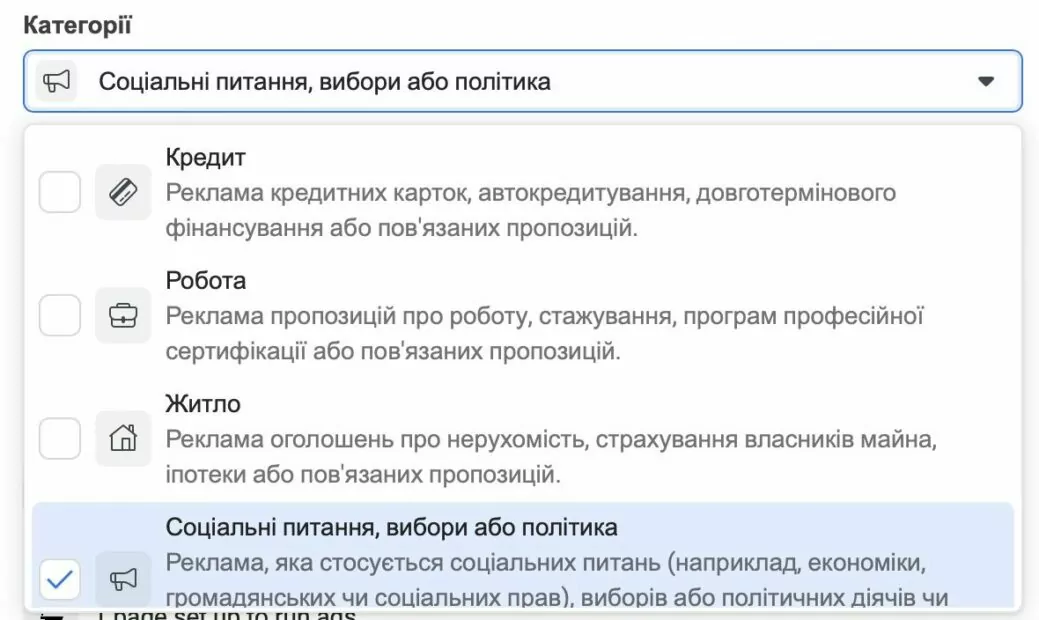Select the highlighted Соціальні питання, вибори або політика option
This screenshot has width=1039, height=620.
tap(391, 526)
